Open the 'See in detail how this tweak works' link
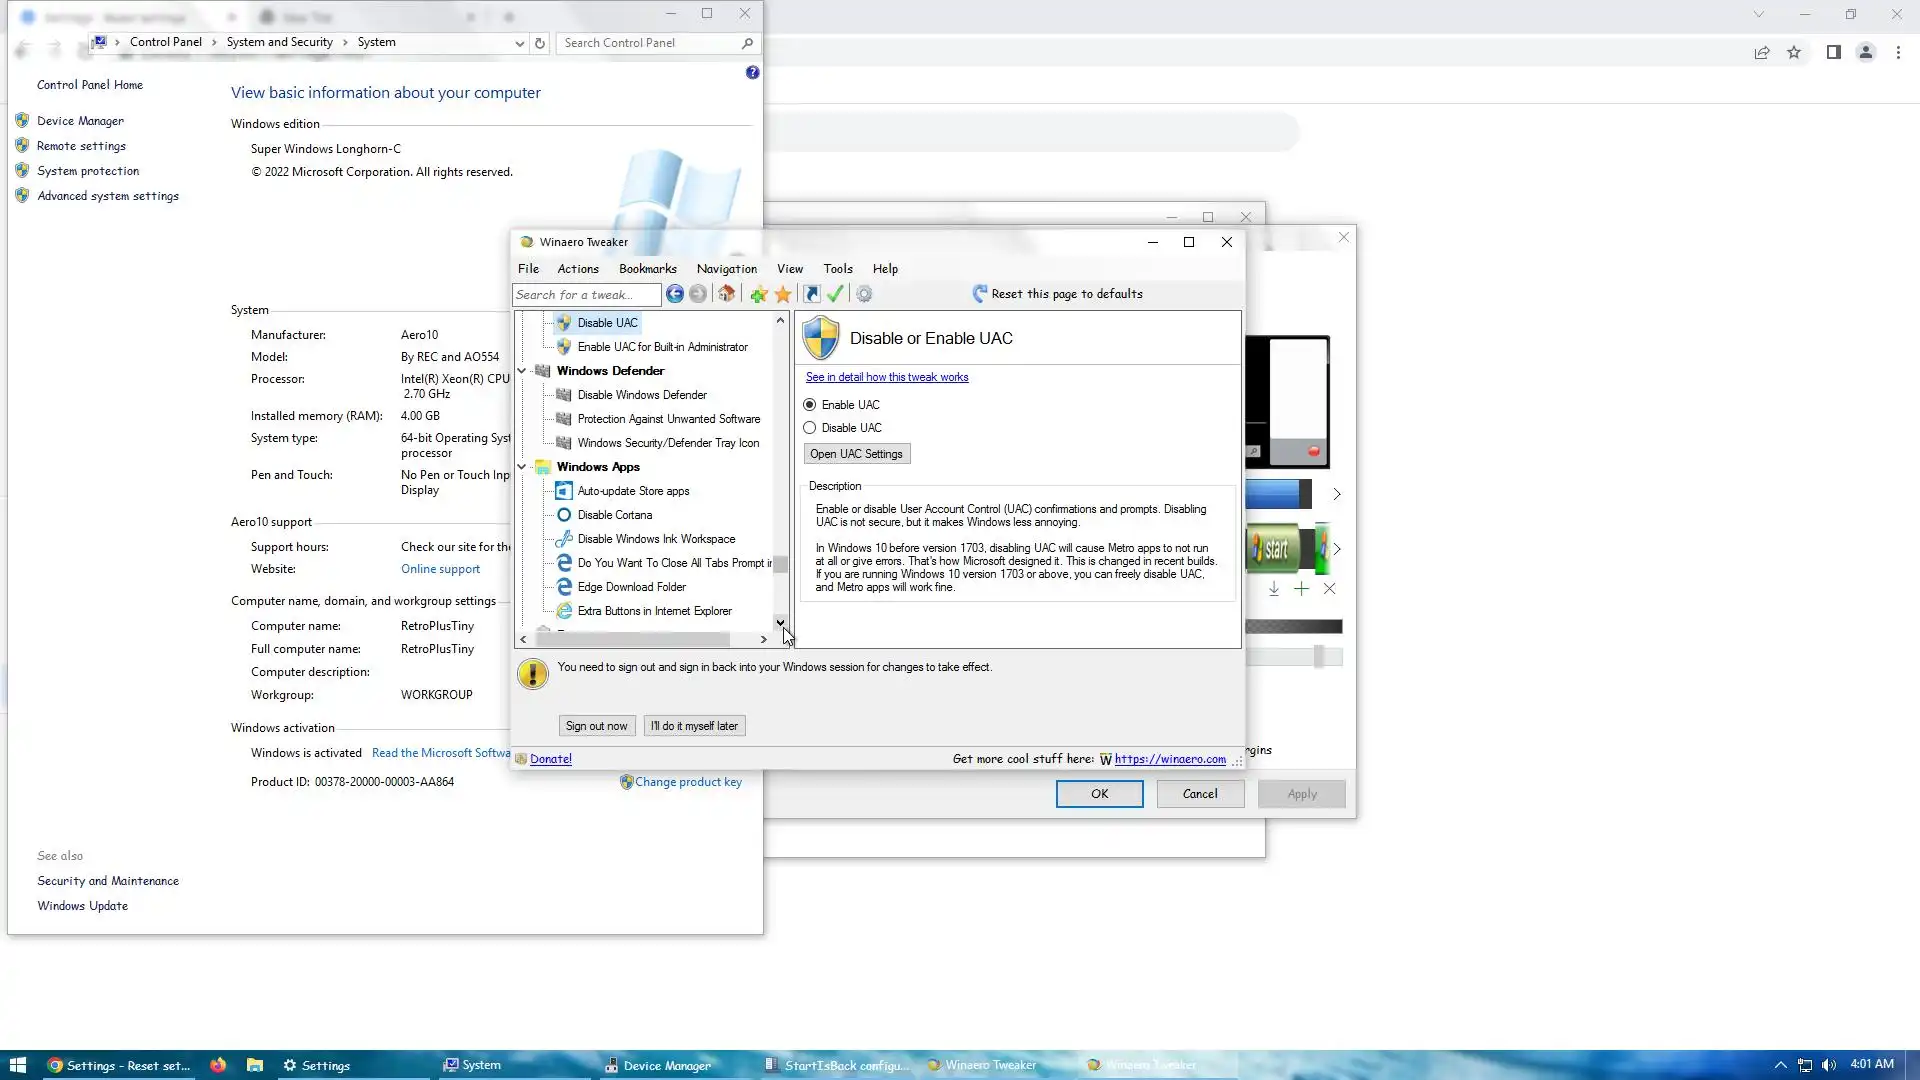 click(x=886, y=377)
